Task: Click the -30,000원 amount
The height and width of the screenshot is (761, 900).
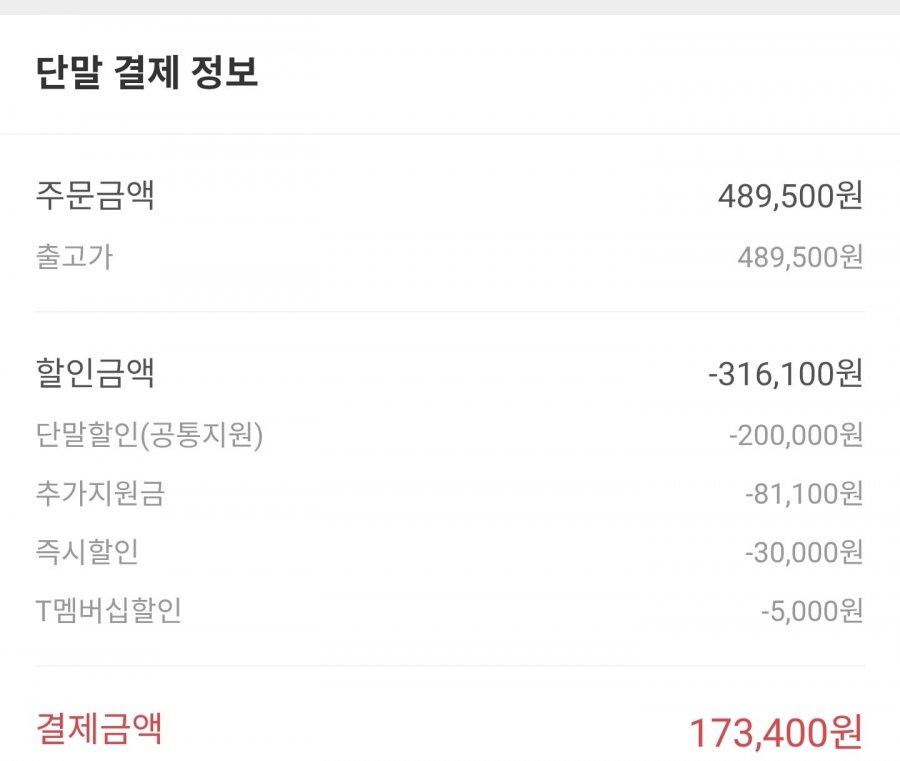Action: coord(803,552)
